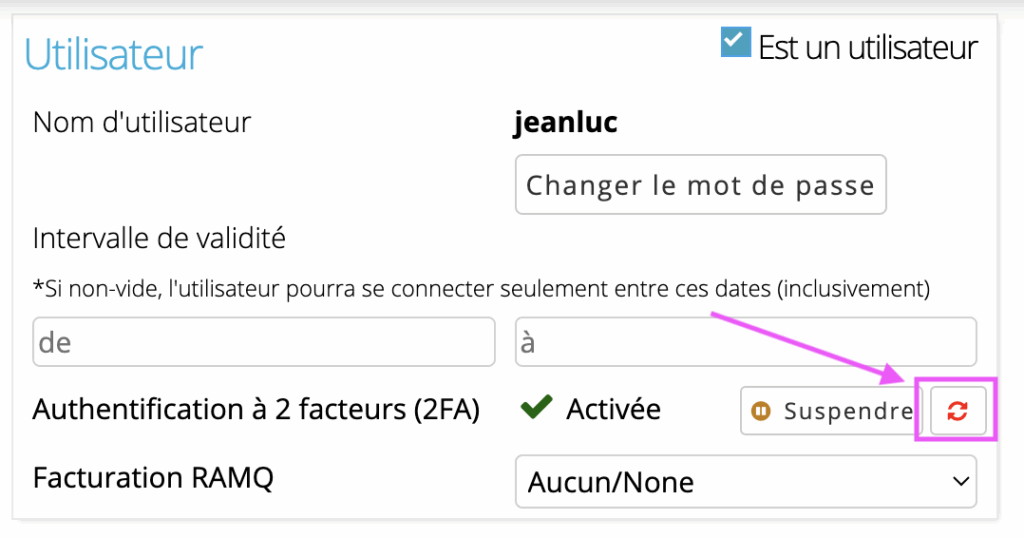Suspend two-factor authentication with Suspendre
The width and height of the screenshot is (1024, 538).
[831, 411]
